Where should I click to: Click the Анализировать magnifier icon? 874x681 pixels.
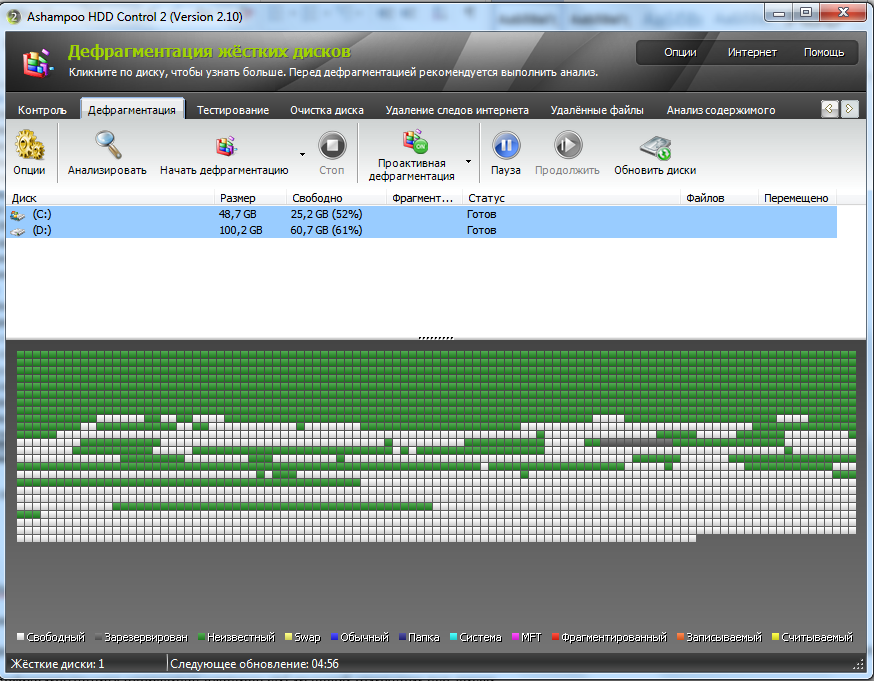pyautogui.click(x=108, y=145)
